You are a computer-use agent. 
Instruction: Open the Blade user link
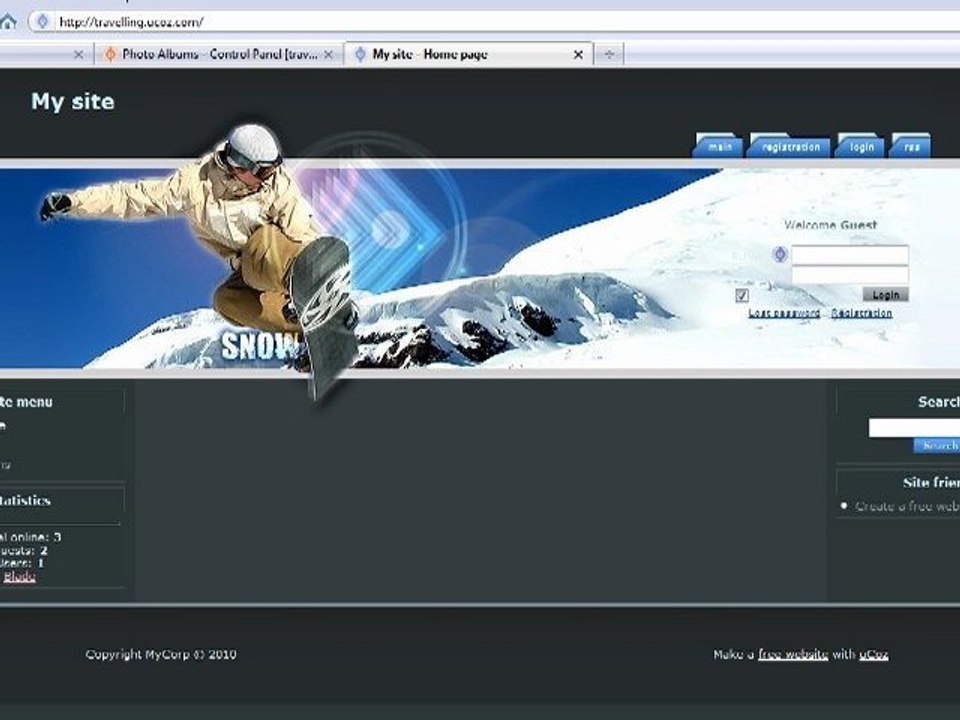pos(19,577)
